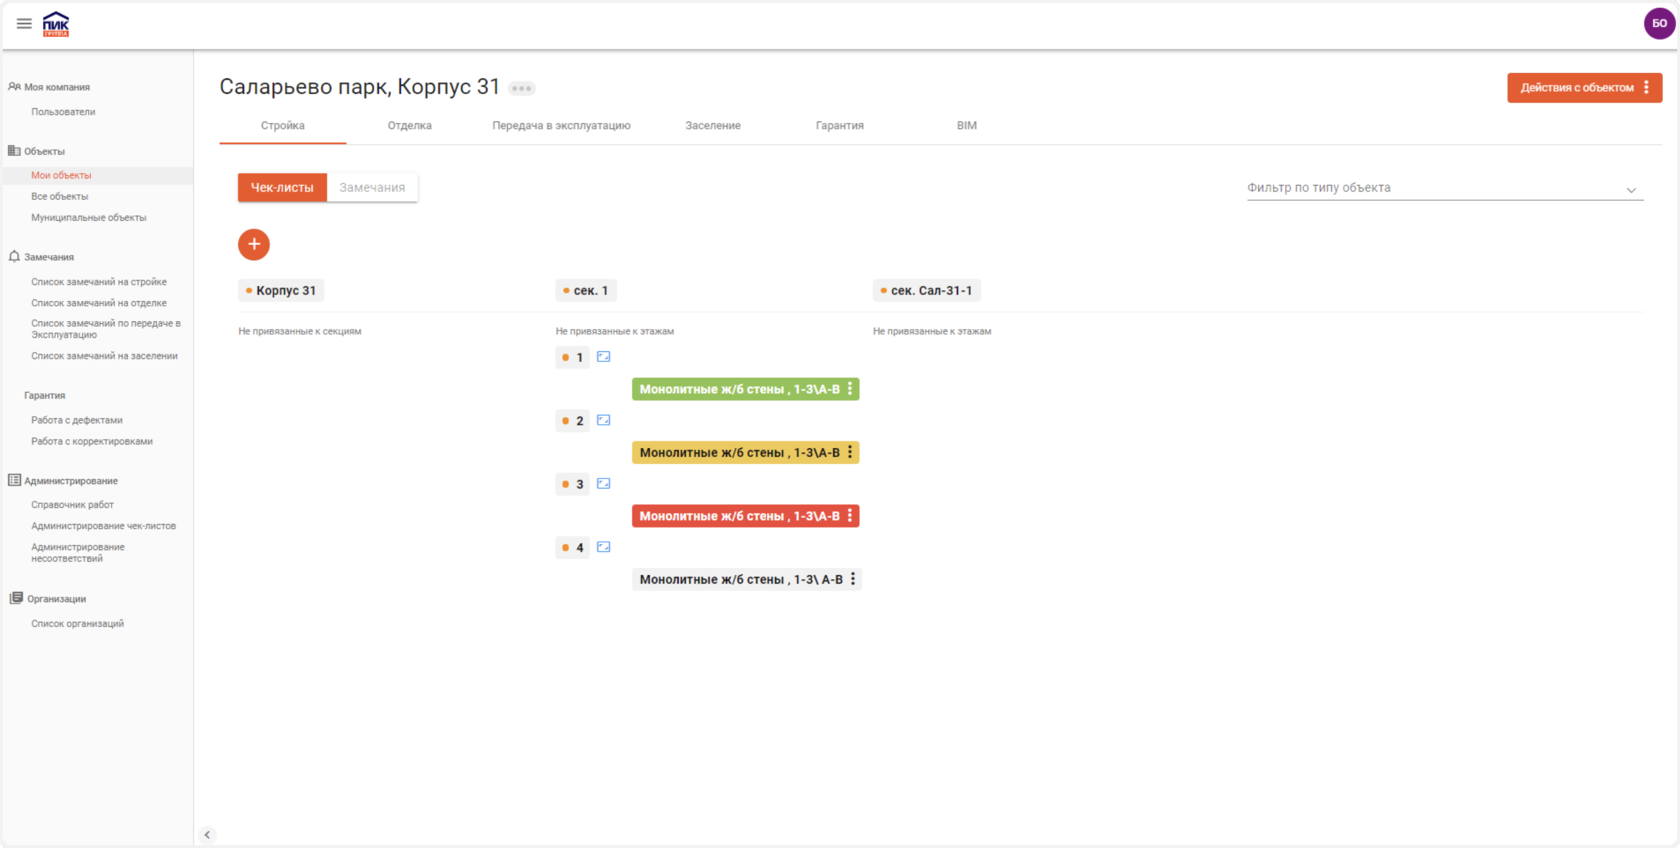Select the floor 4 chip
The width and height of the screenshot is (1680, 848).
(573, 548)
